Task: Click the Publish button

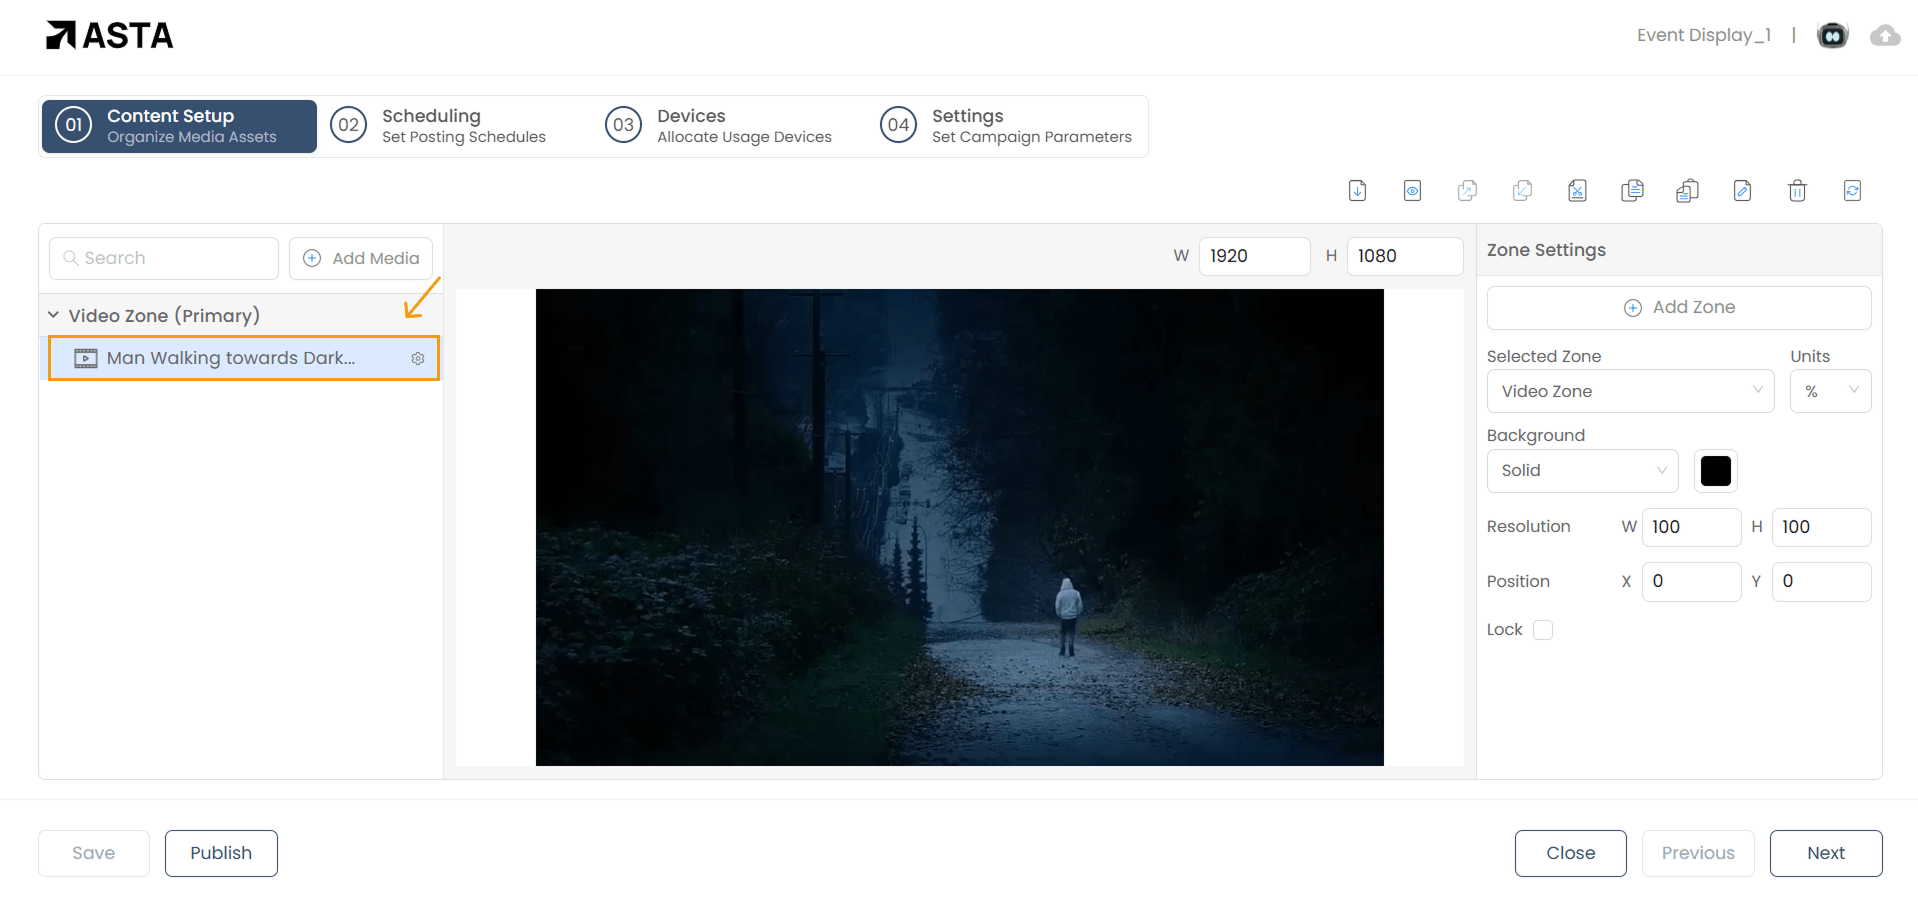Action: (221, 853)
